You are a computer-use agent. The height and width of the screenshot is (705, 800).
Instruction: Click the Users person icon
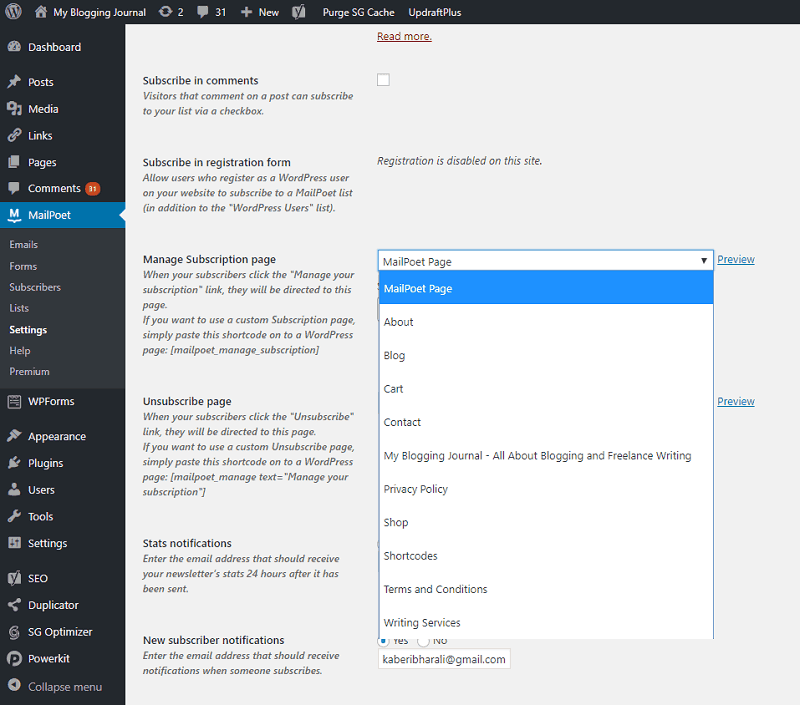pos(14,490)
